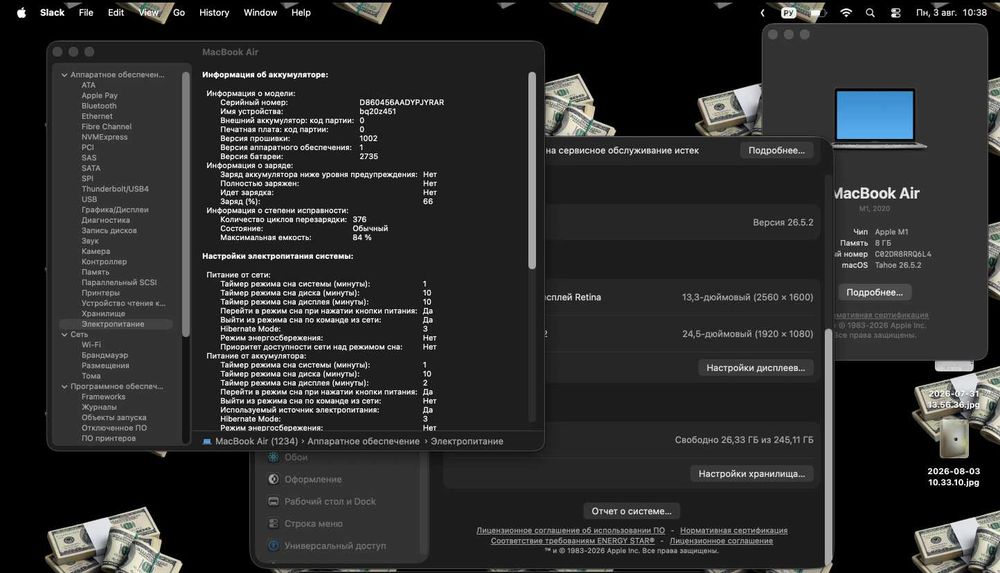This screenshot has height=573, width=1000.
Task: Select Брандмауэр in sidebar
Action: (105, 355)
